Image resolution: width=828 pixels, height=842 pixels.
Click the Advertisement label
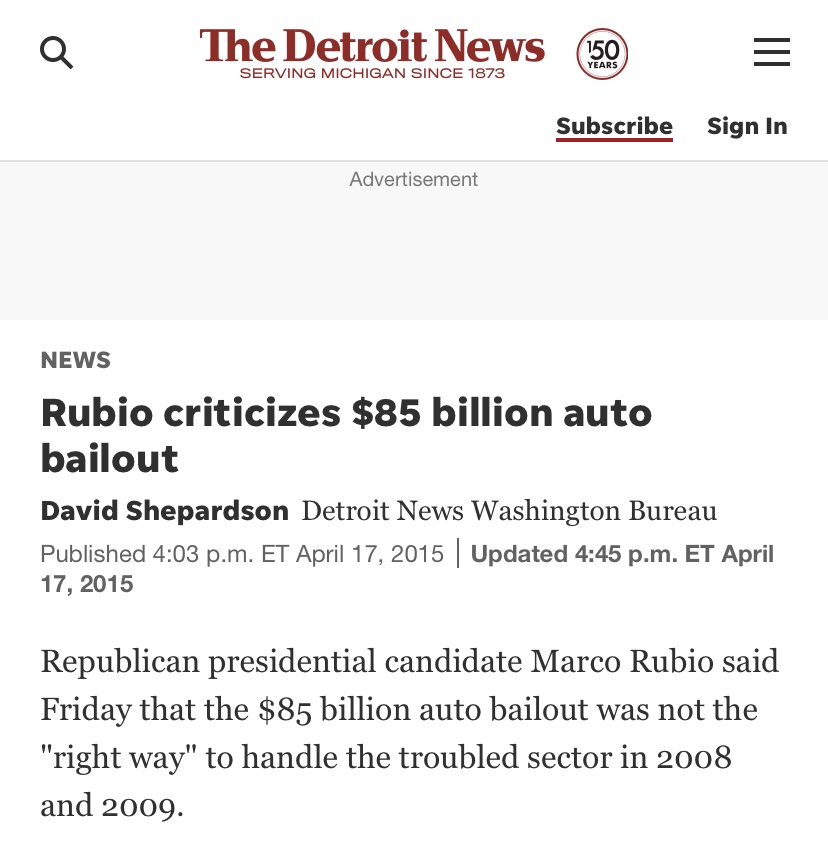tap(414, 180)
